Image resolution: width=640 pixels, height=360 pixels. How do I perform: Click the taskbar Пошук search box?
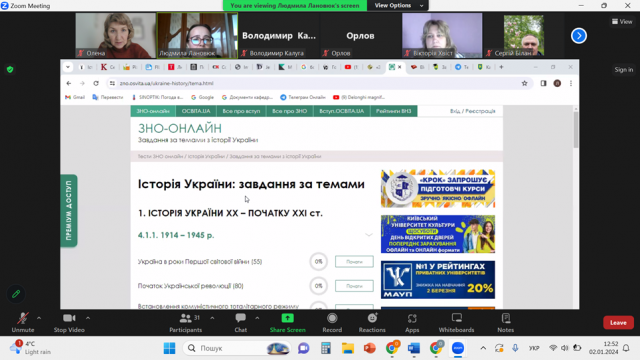pos(238,348)
